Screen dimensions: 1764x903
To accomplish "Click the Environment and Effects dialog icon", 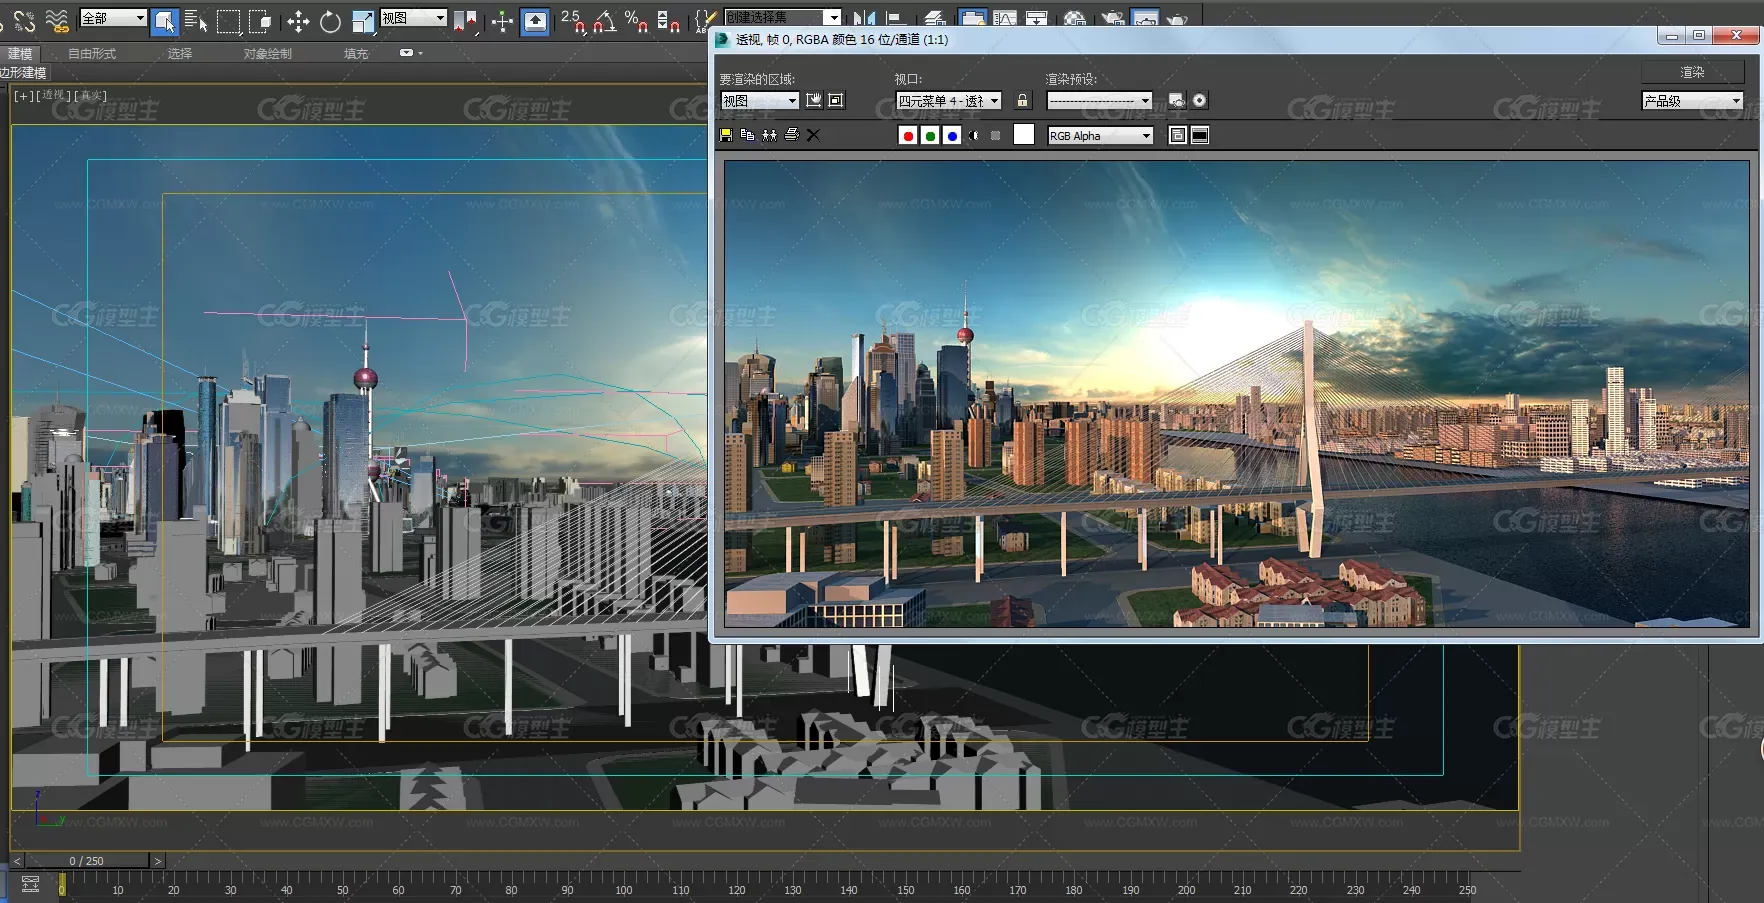I will 1199,100.
